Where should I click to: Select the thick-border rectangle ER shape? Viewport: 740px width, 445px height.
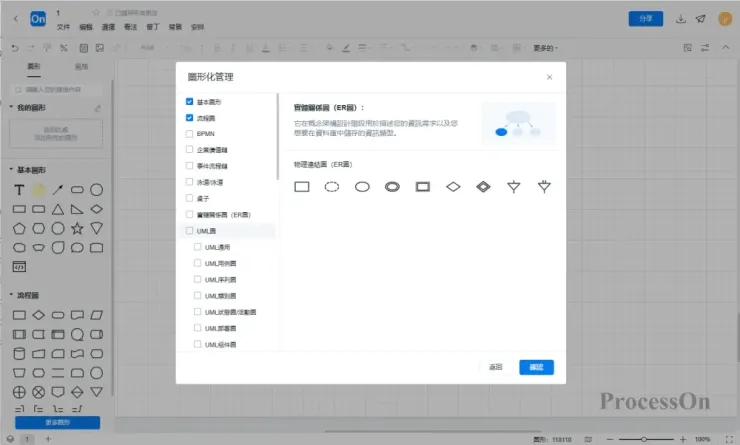(x=423, y=187)
